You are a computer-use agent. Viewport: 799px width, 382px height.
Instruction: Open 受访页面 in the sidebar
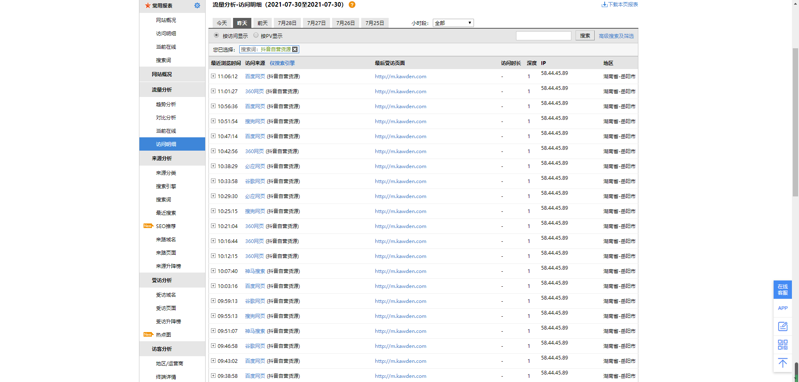(x=166, y=308)
